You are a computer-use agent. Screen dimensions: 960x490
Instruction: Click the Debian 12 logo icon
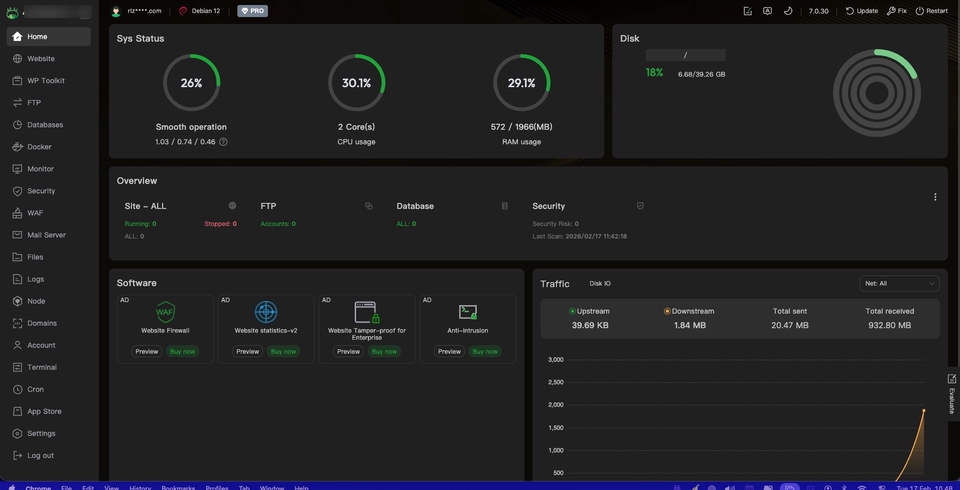(x=183, y=11)
